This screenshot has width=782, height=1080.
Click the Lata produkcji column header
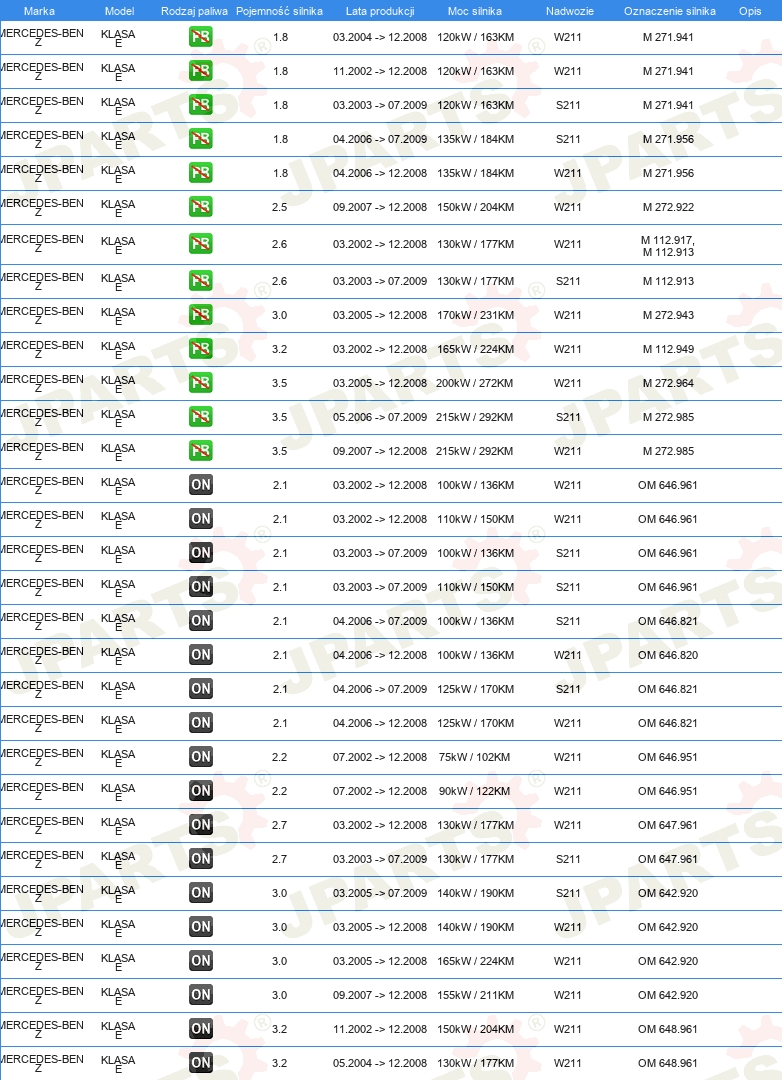coord(380,11)
